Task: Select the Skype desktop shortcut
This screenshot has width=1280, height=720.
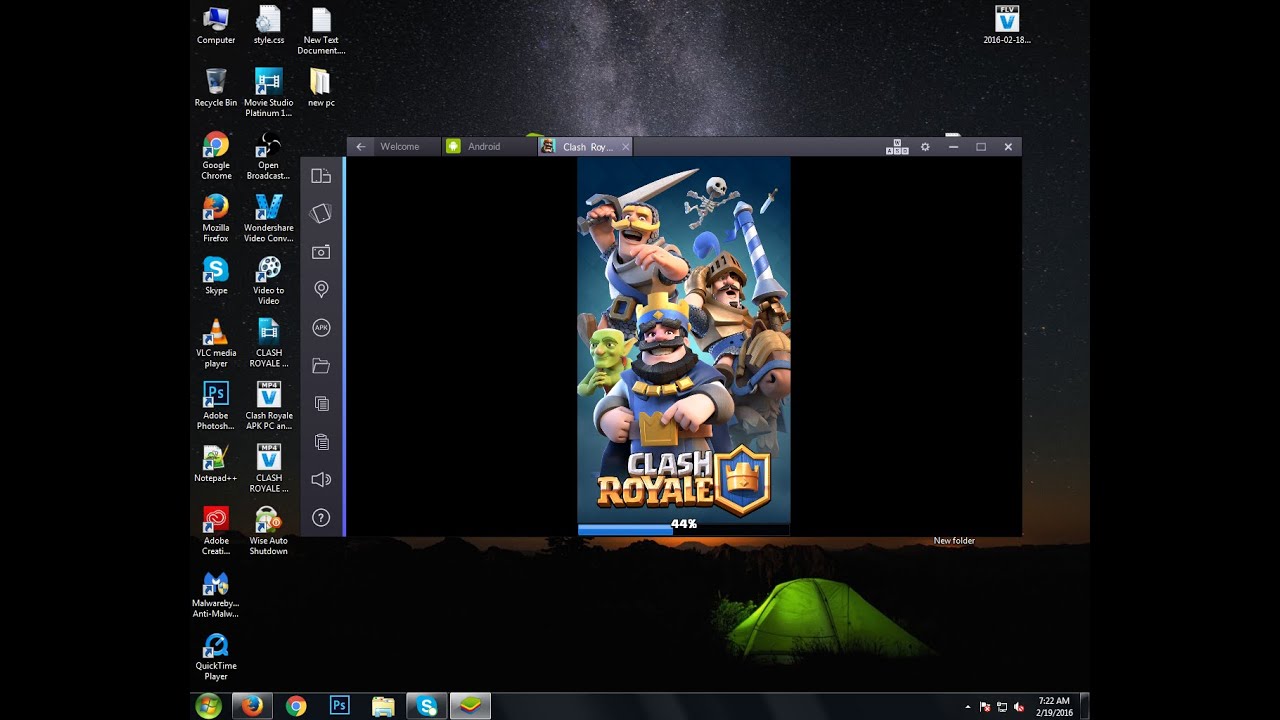Action: [x=216, y=275]
